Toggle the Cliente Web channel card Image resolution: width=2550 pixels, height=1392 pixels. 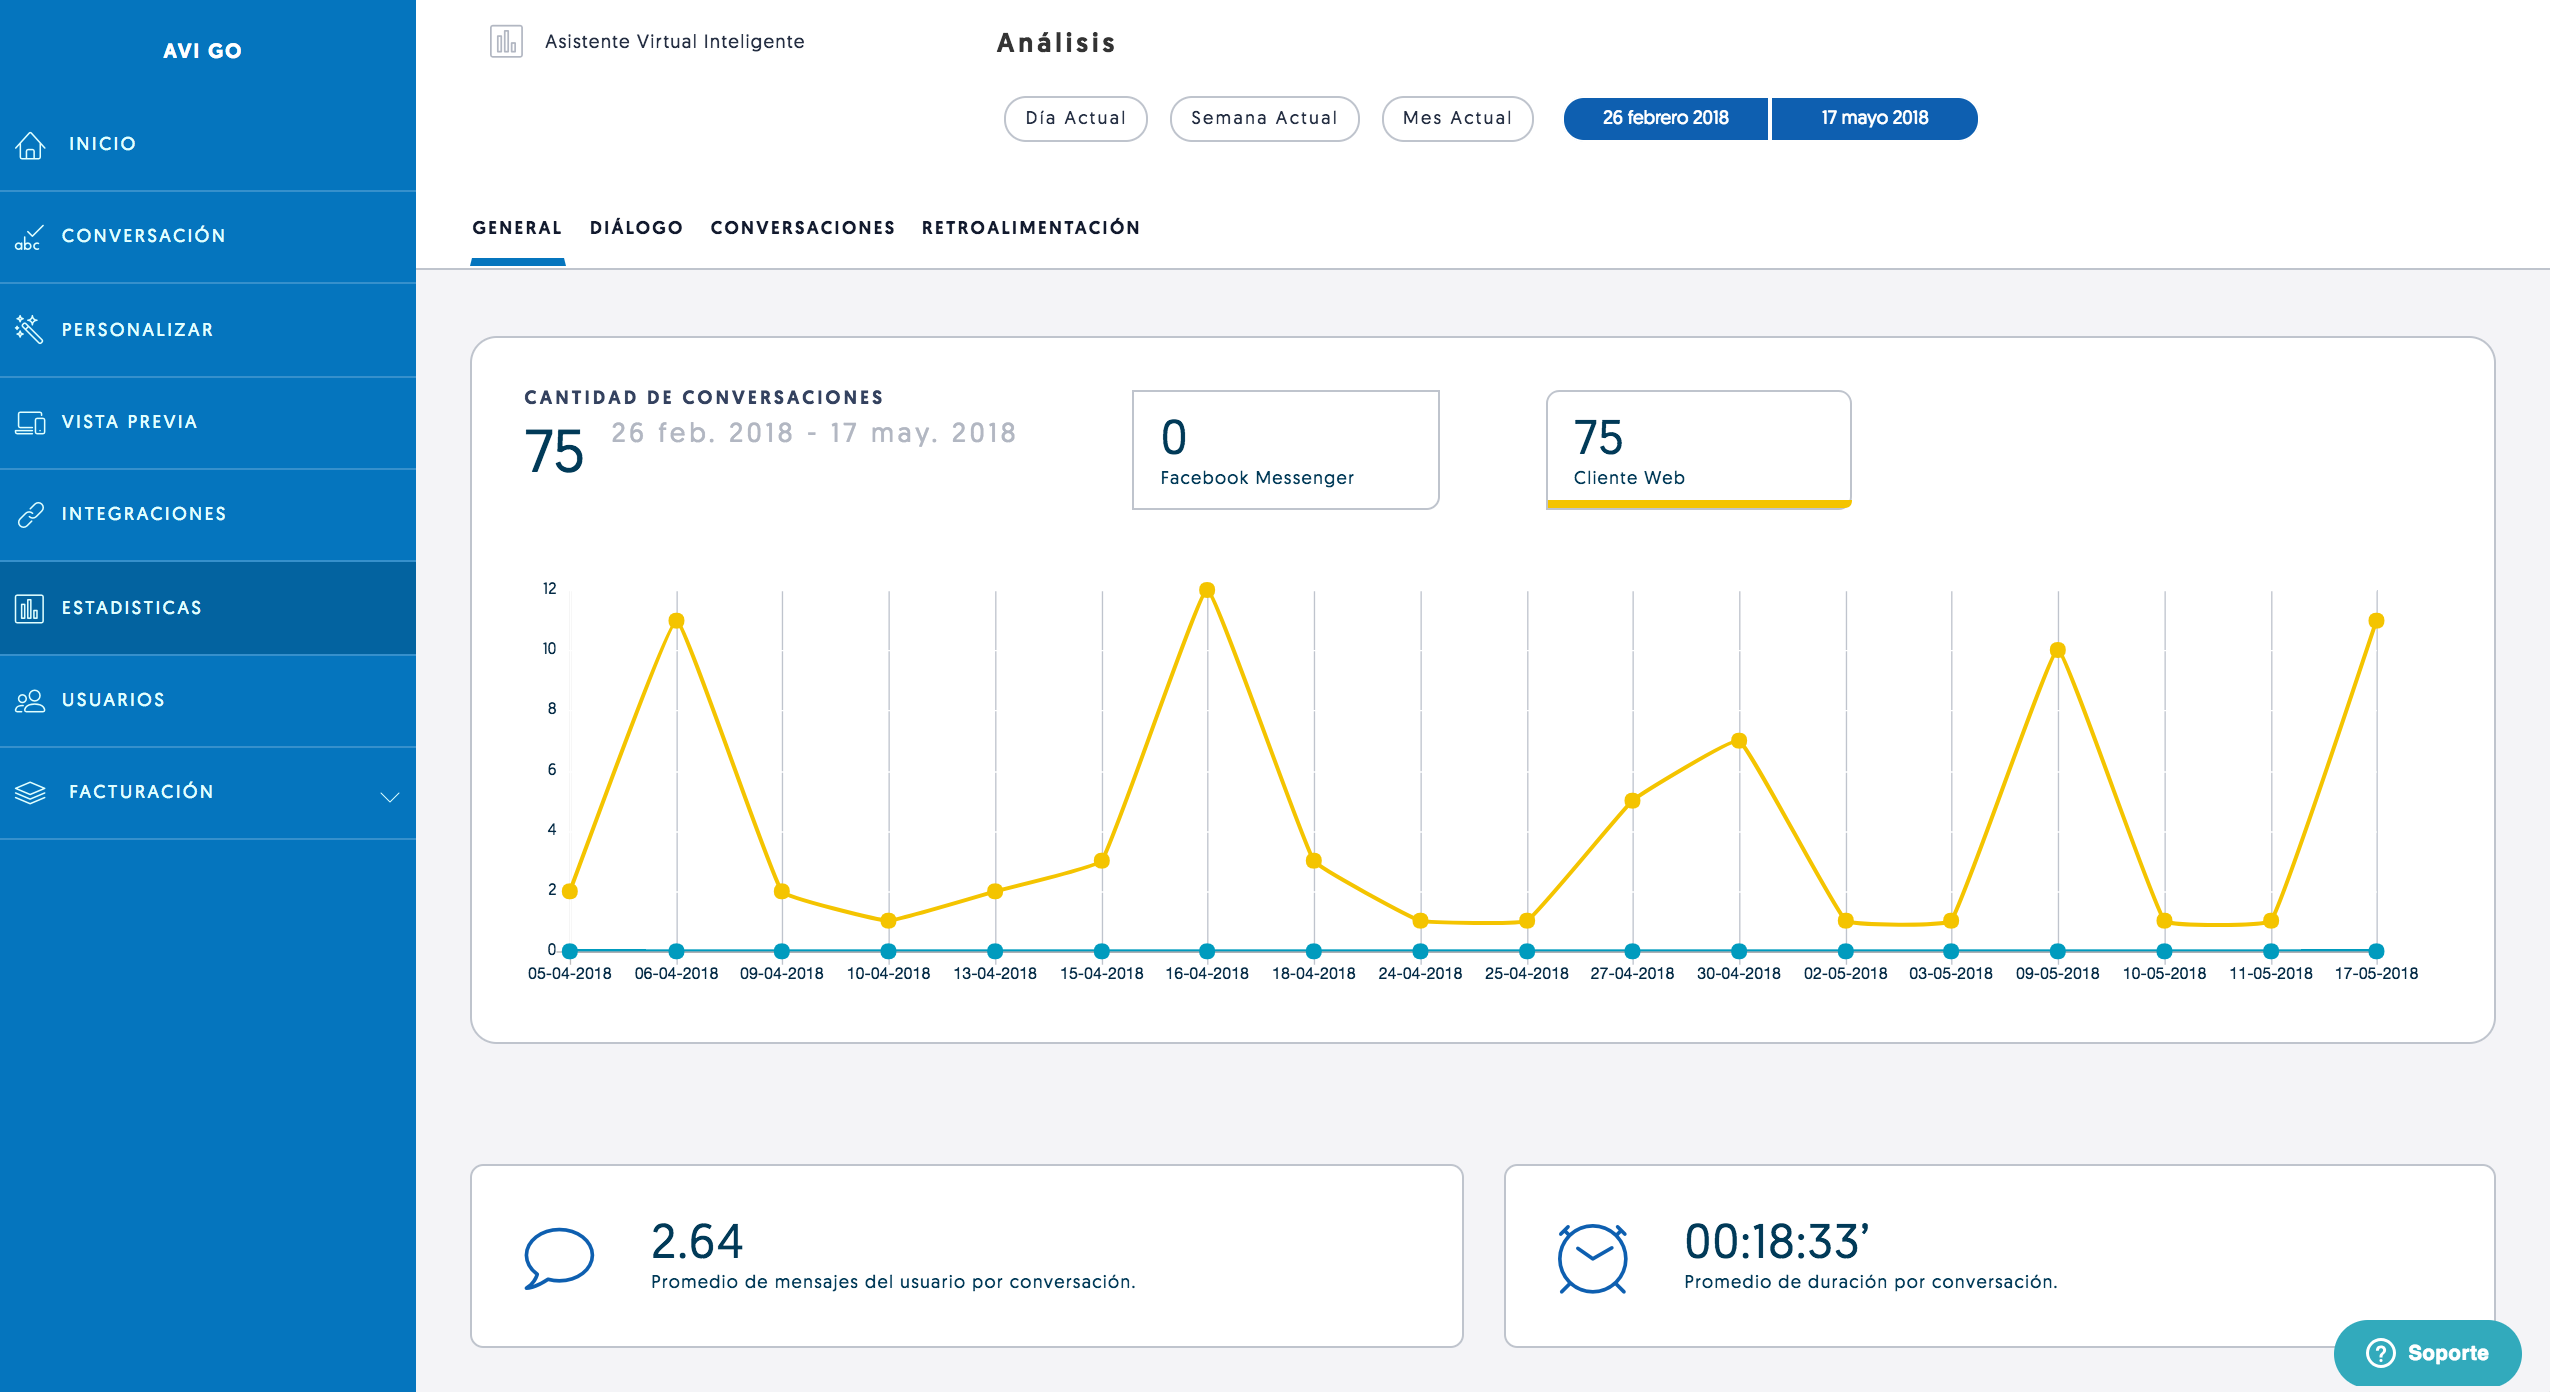(1698, 450)
